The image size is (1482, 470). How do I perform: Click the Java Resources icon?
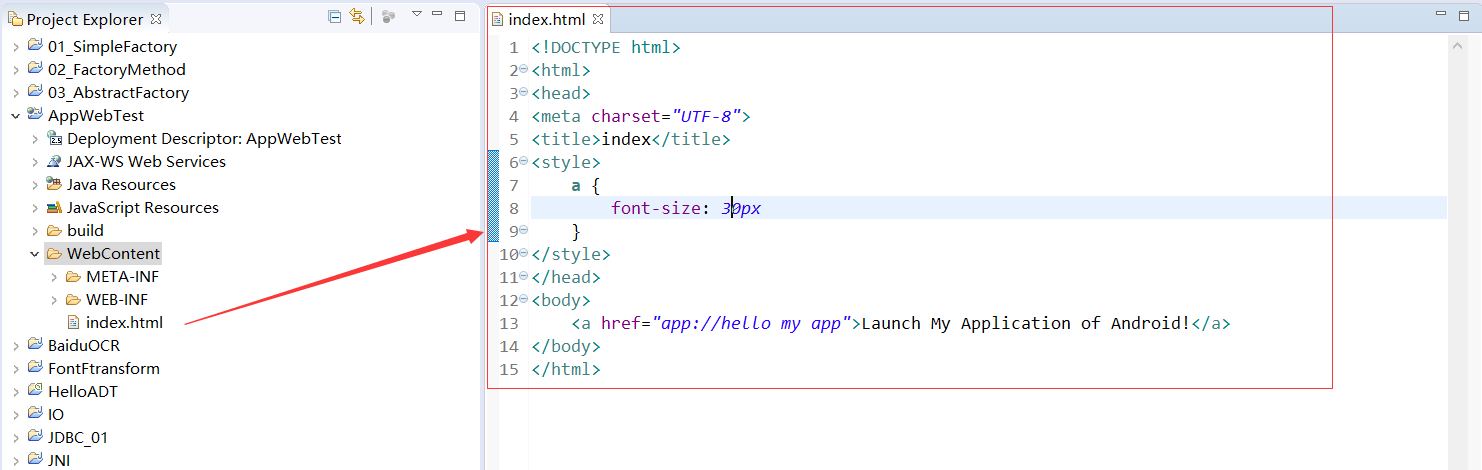(x=54, y=184)
